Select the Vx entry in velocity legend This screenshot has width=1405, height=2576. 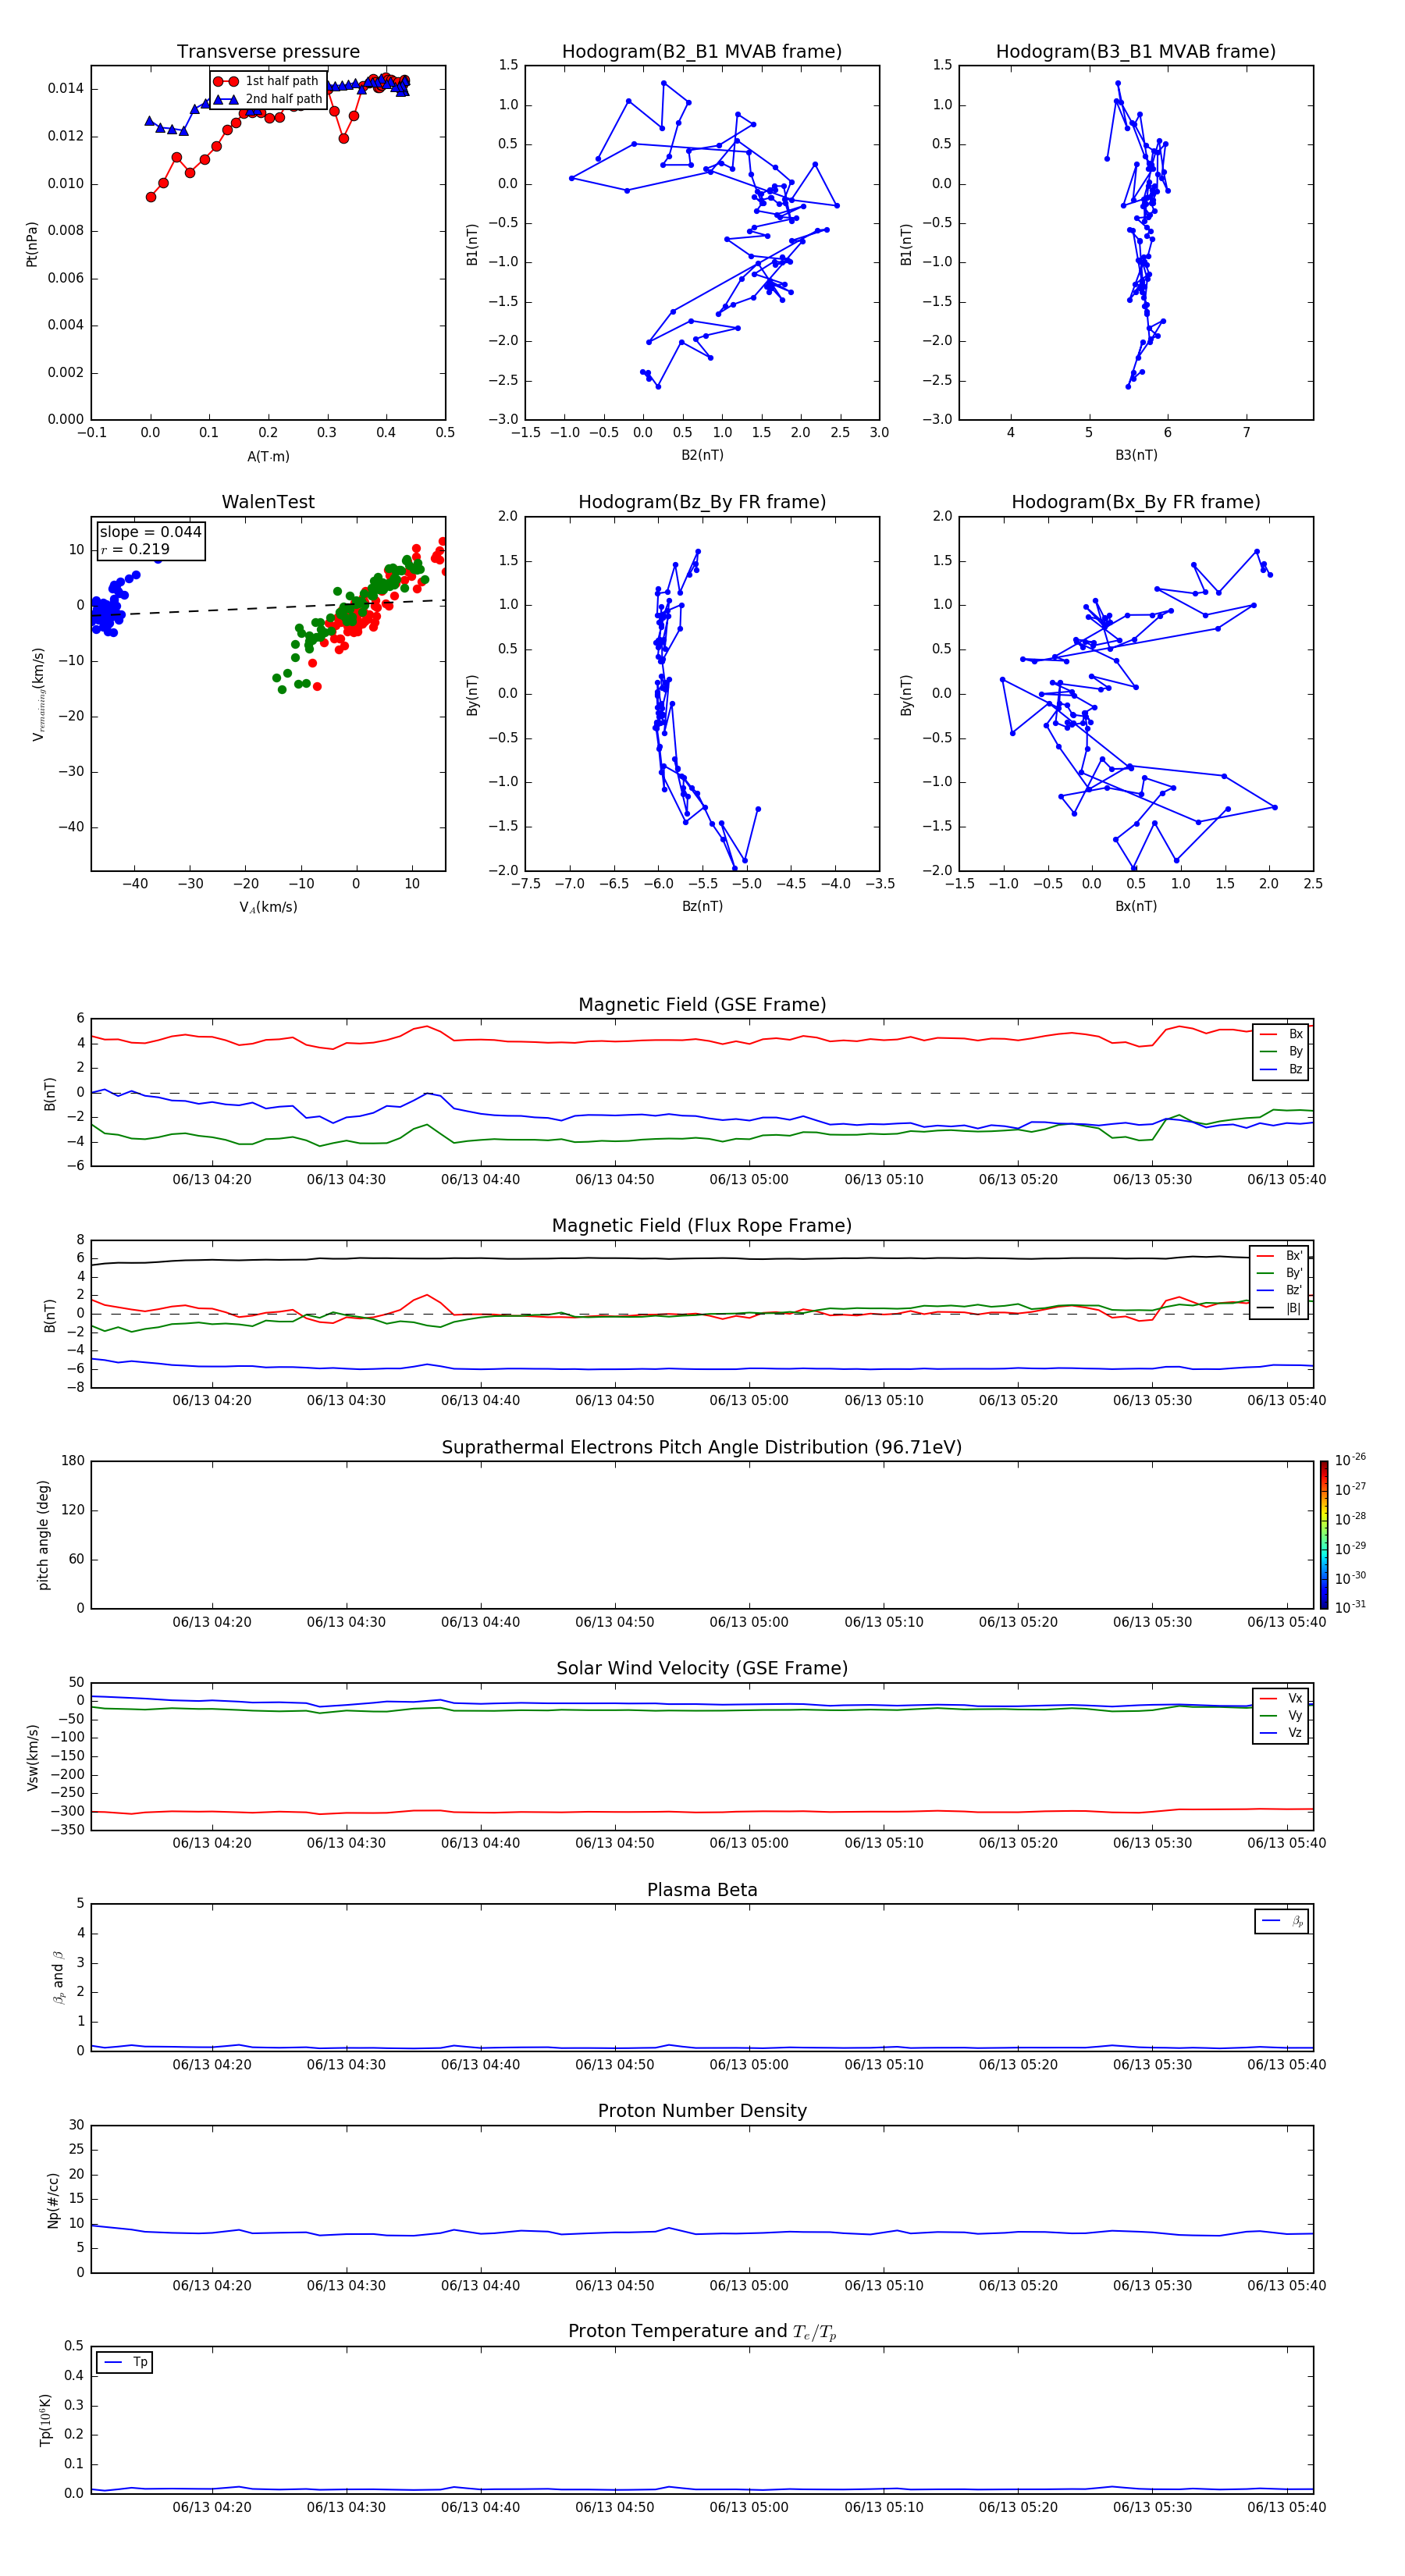tap(1281, 1698)
